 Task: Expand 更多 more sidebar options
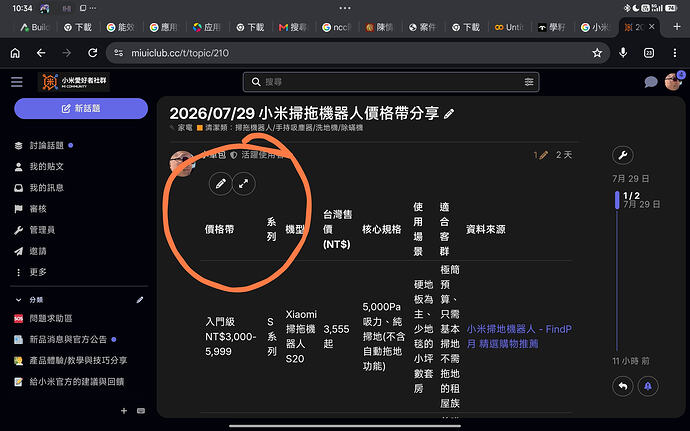pyautogui.click(x=38, y=272)
